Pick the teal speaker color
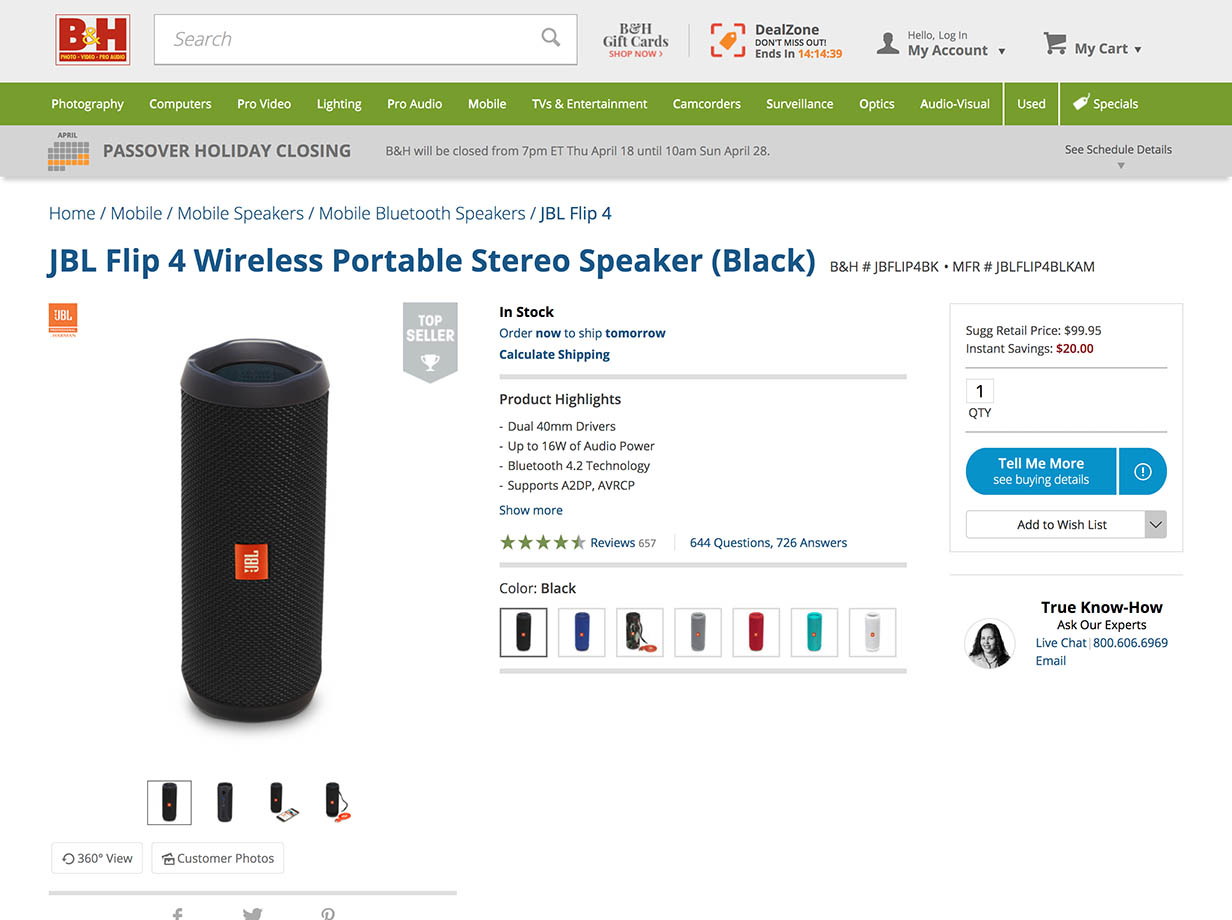The image size is (1232, 920). point(815,632)
